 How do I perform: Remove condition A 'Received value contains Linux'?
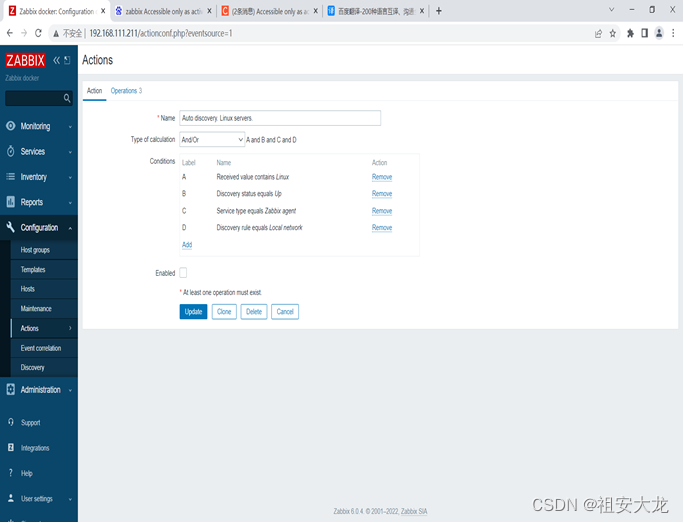pyautogui.click(x=382, y=177)
